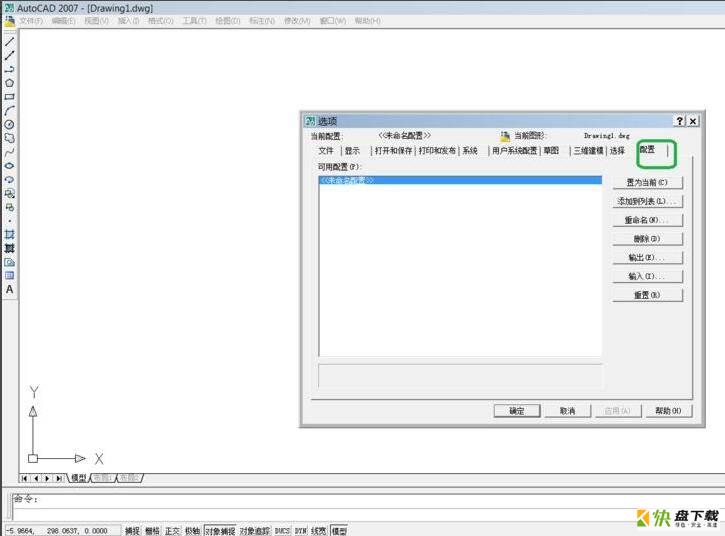The width and height of the screenshot is (725, 536).
Task: Toggle 极轴 polar tracking in status bar
Action: click(192, 531)
